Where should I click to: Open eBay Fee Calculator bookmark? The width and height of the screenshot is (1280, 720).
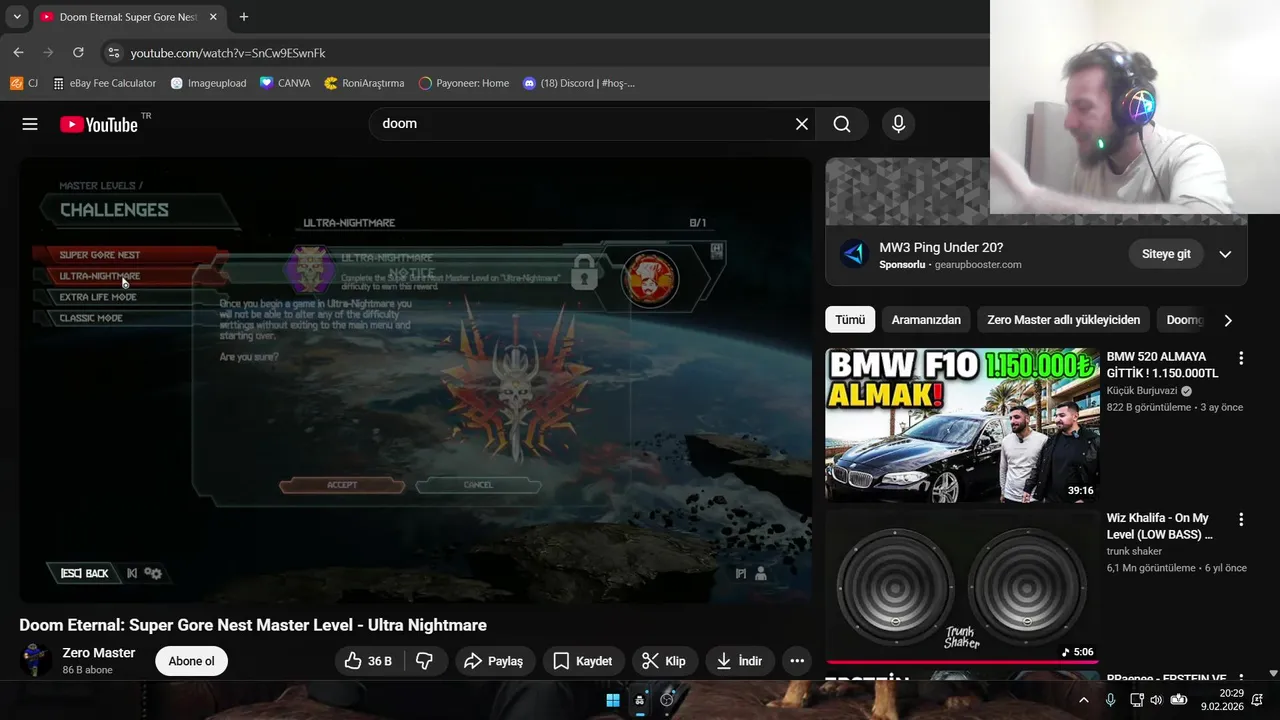pyautogui.click(x=105, y=83)
